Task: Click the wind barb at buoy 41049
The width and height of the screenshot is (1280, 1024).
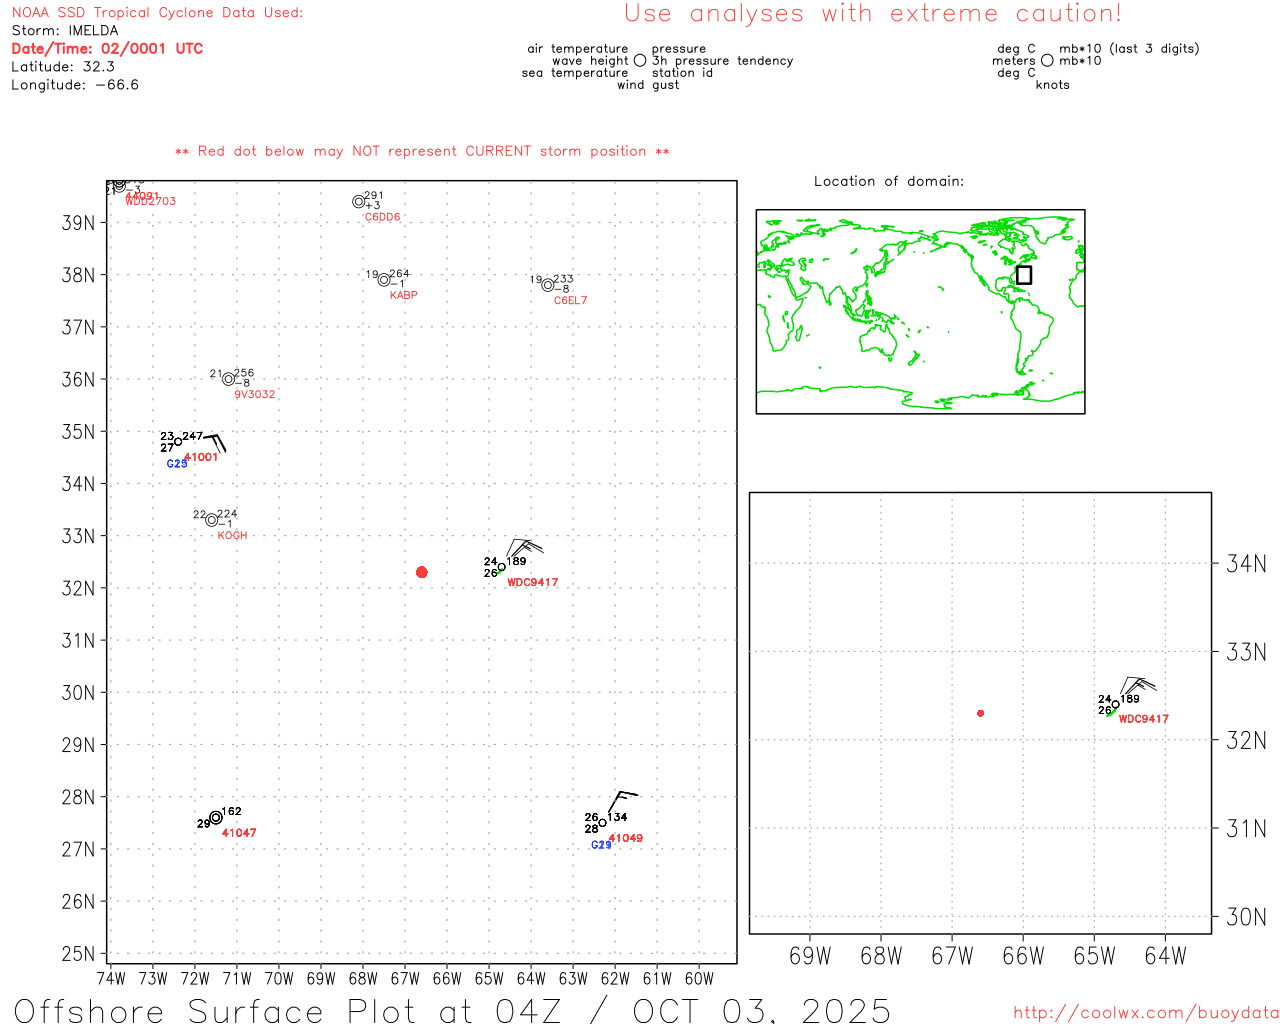Action: pos(620,800)
